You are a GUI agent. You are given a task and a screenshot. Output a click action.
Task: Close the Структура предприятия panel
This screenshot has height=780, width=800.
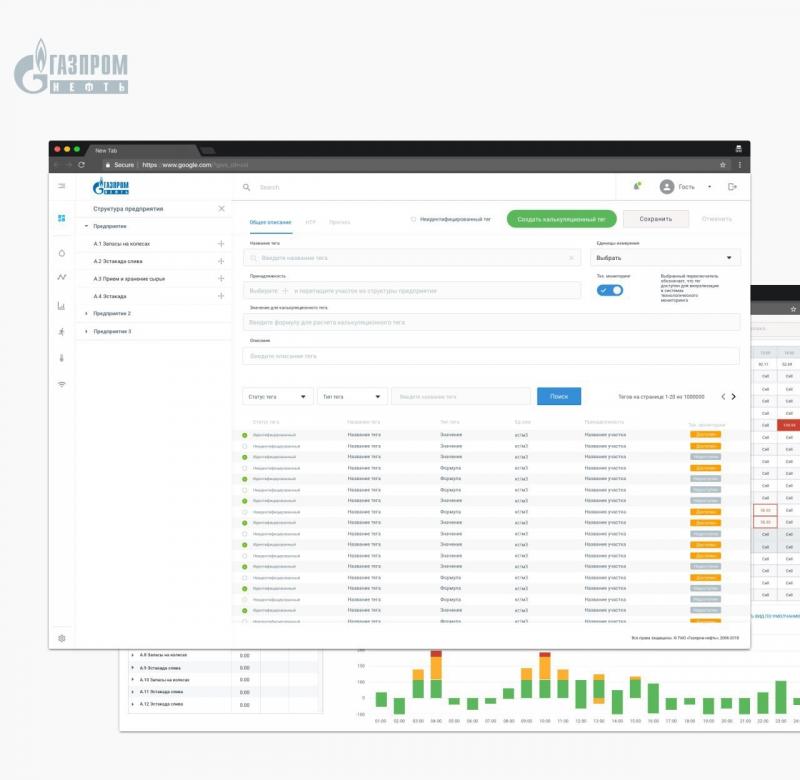[221, 209]
